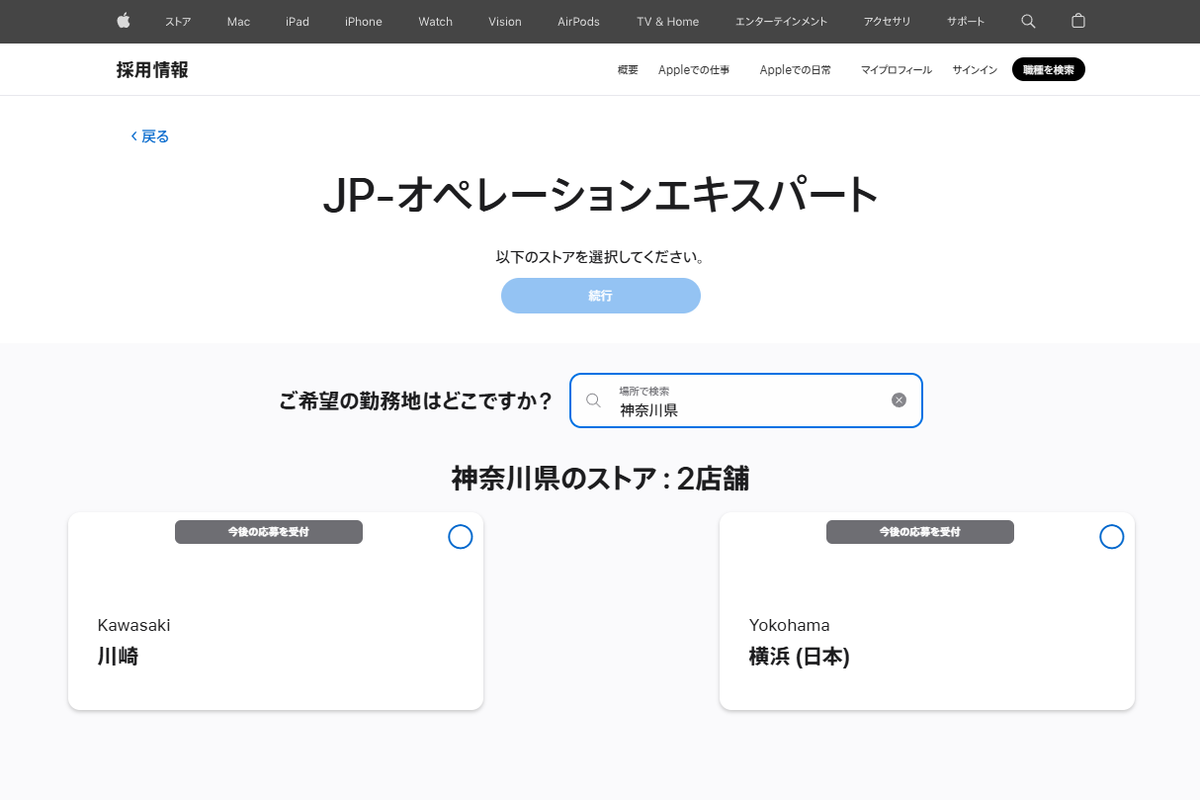
Task: Click the 今後の応募を受付 badge on Yokohama card
Action: [920, 532]
